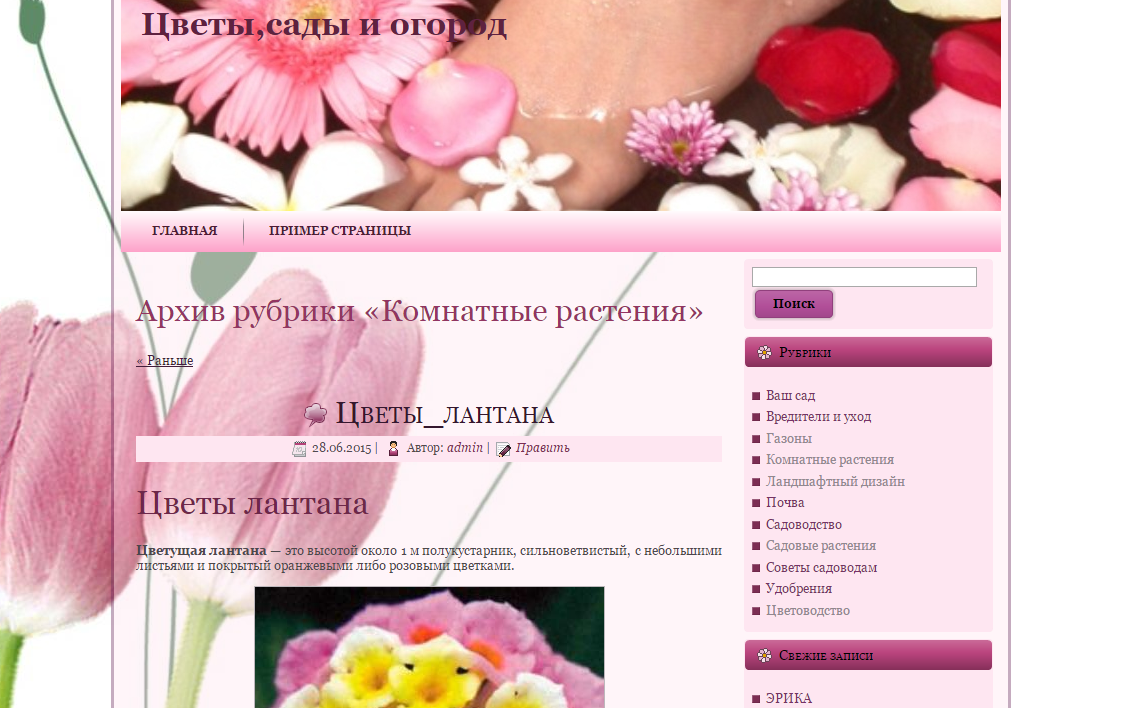Click the post date 28.06.2015

tap(341, 448)
